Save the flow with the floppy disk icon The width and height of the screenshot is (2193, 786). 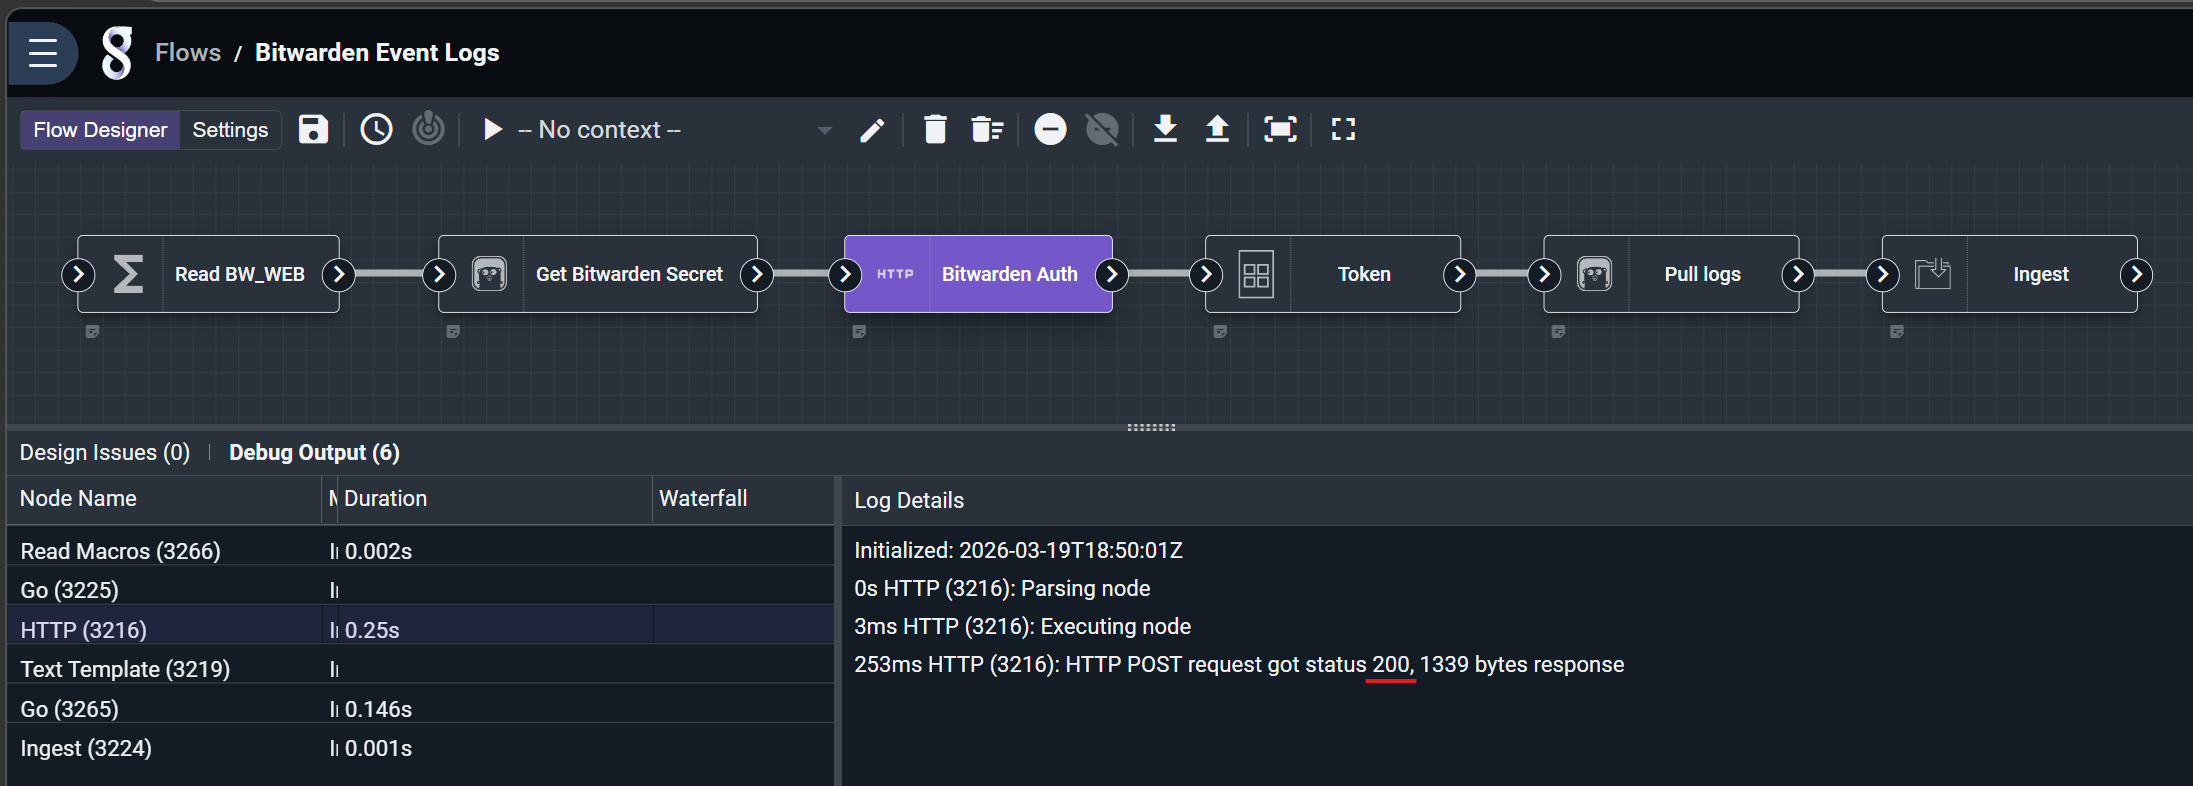pyautogui.click(x=313, y=129)
